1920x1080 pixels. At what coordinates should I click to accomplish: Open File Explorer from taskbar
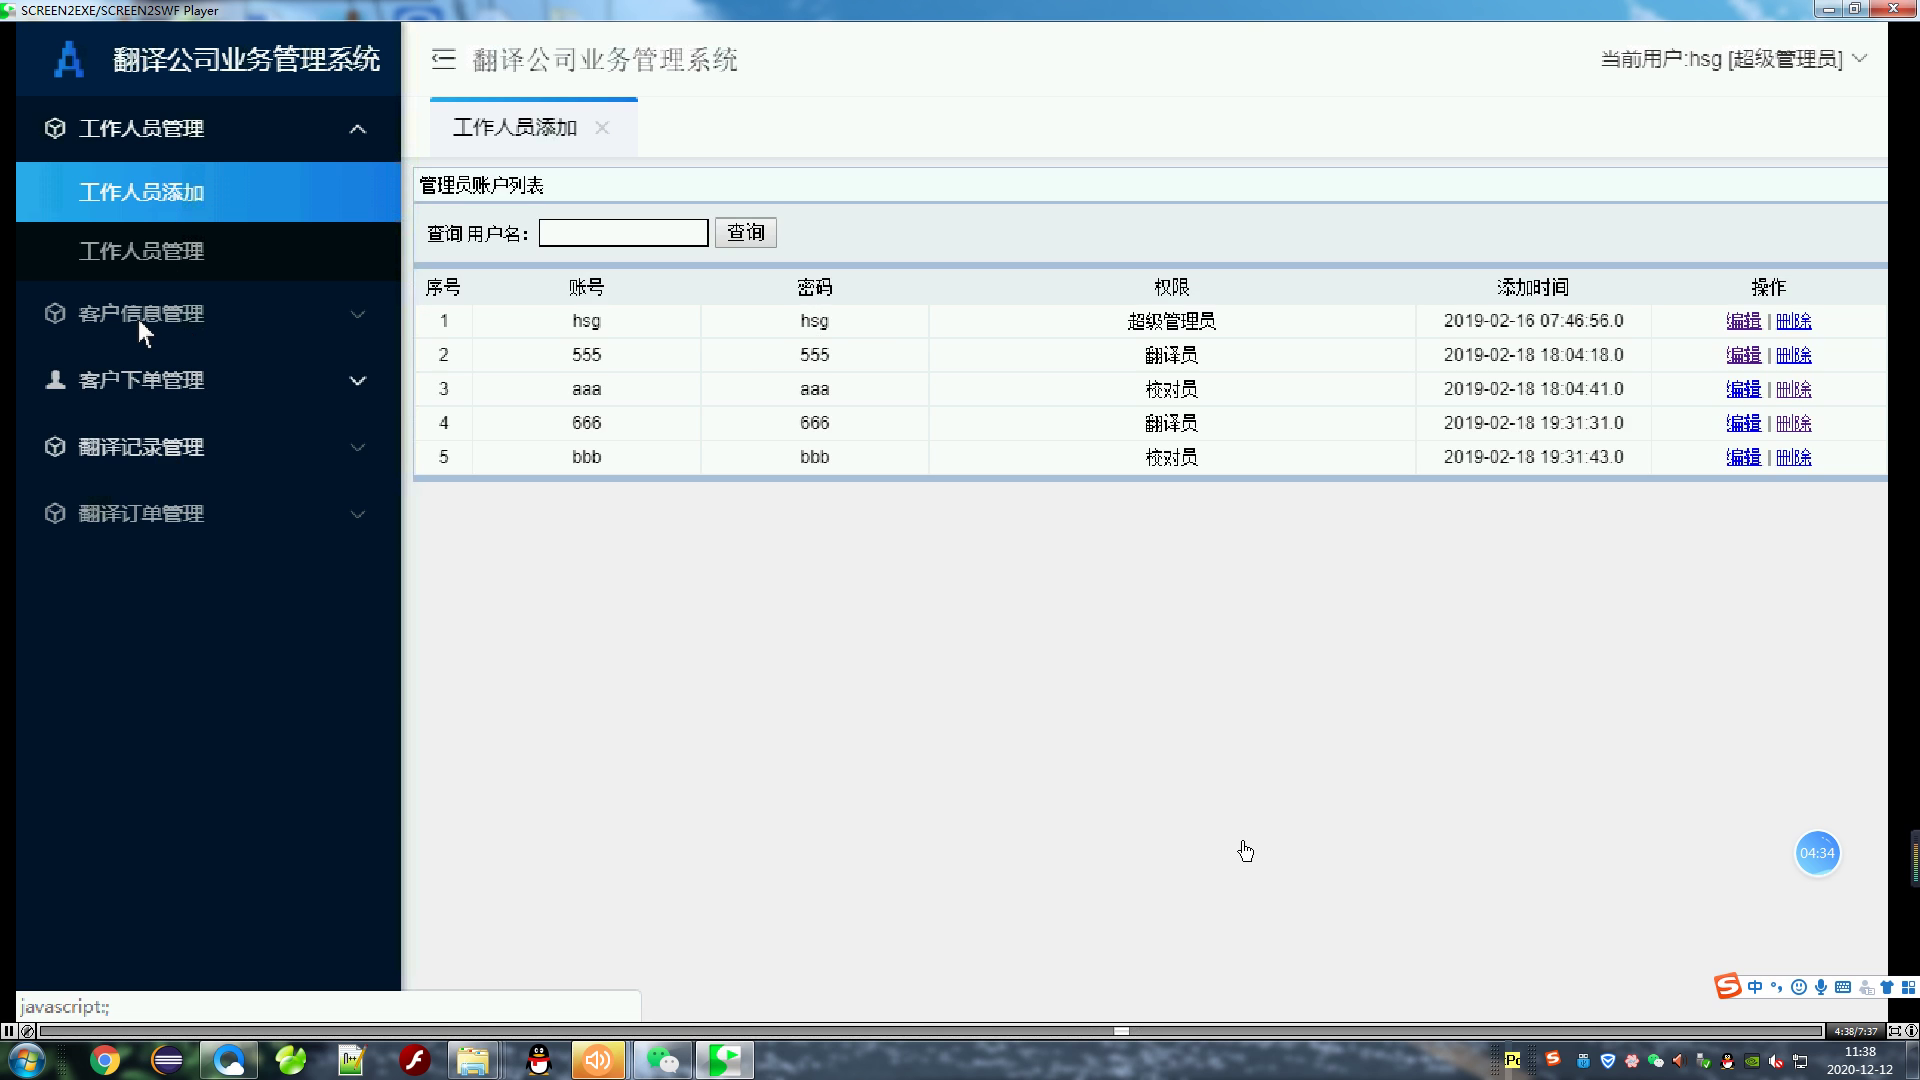coord(473,1060)
